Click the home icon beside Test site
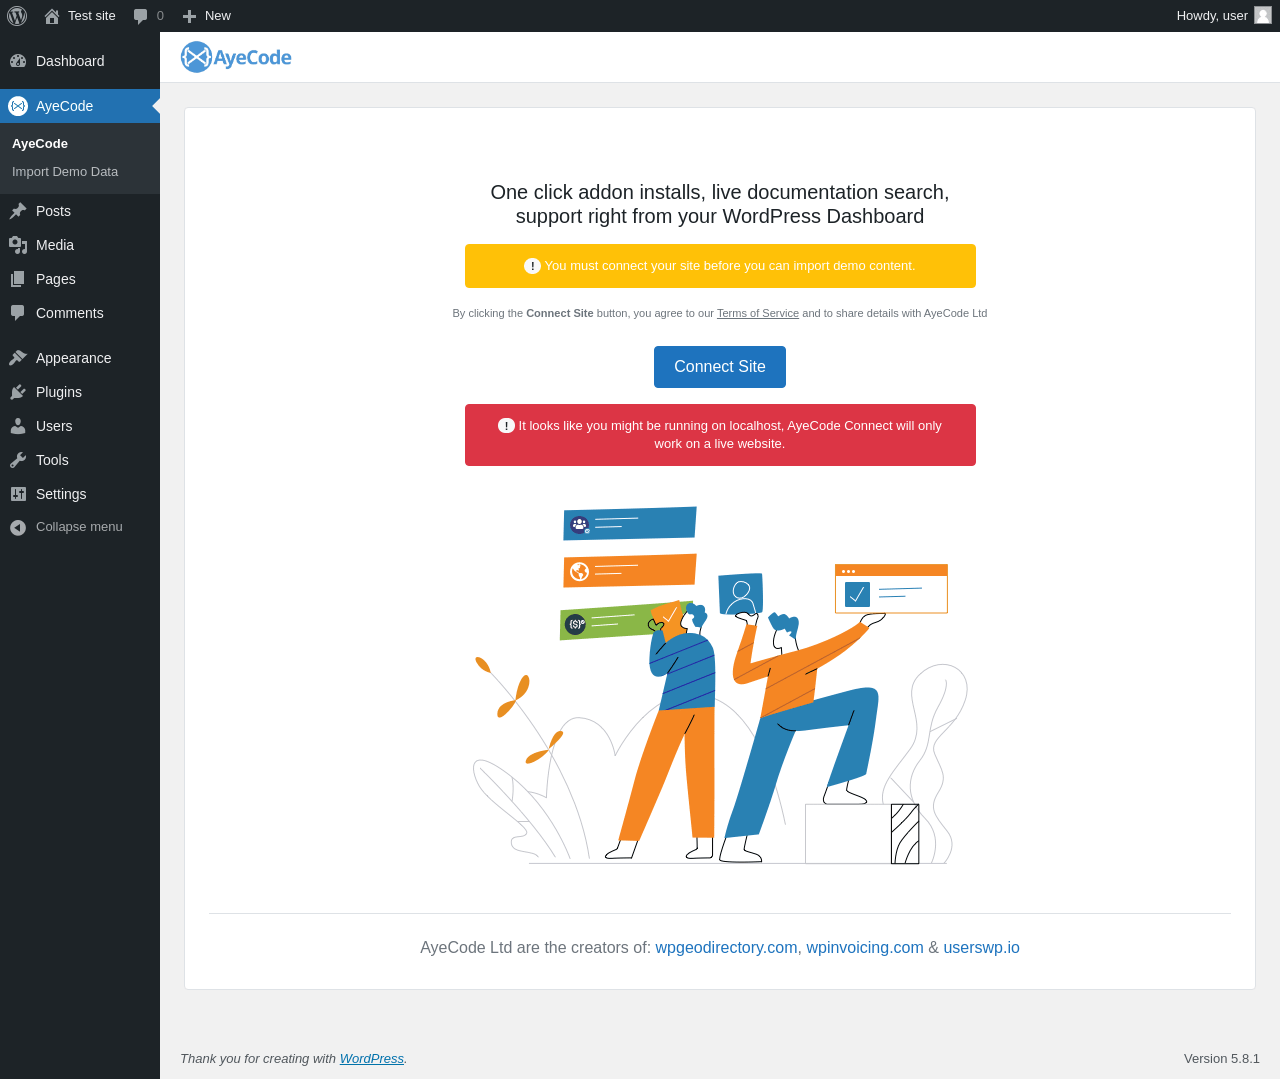 (52, 16)
